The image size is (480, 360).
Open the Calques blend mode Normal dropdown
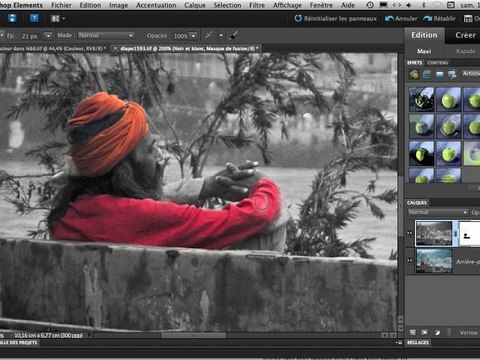[x=438, y=212]
